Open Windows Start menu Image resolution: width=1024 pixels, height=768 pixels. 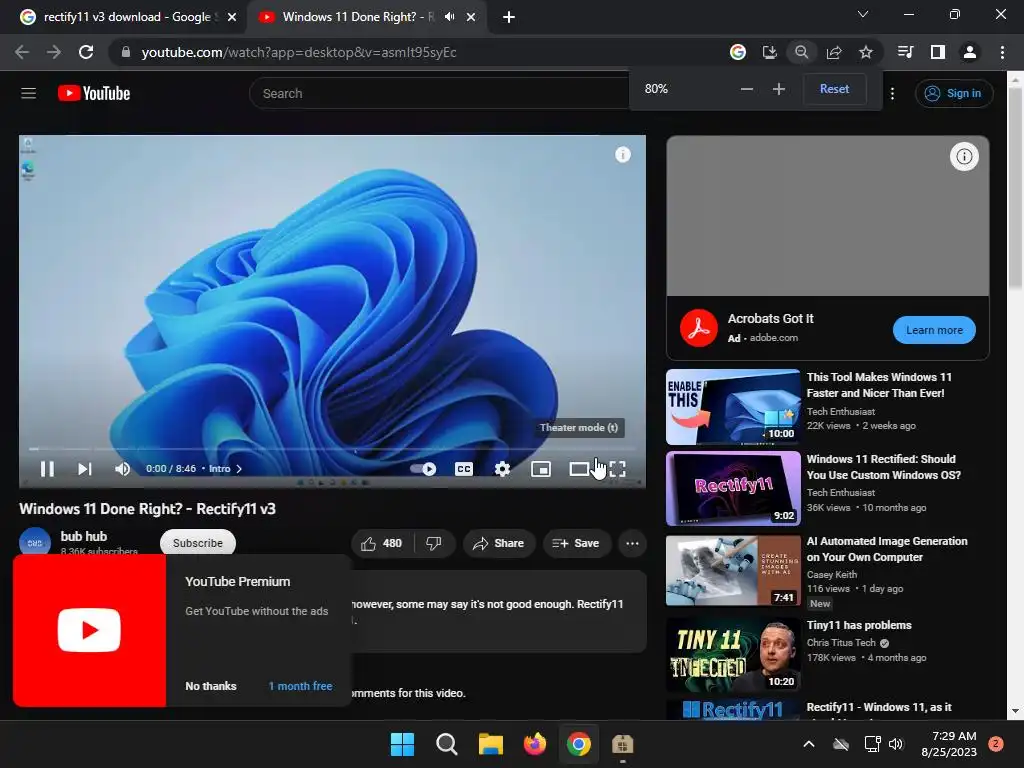pos(402,744)
